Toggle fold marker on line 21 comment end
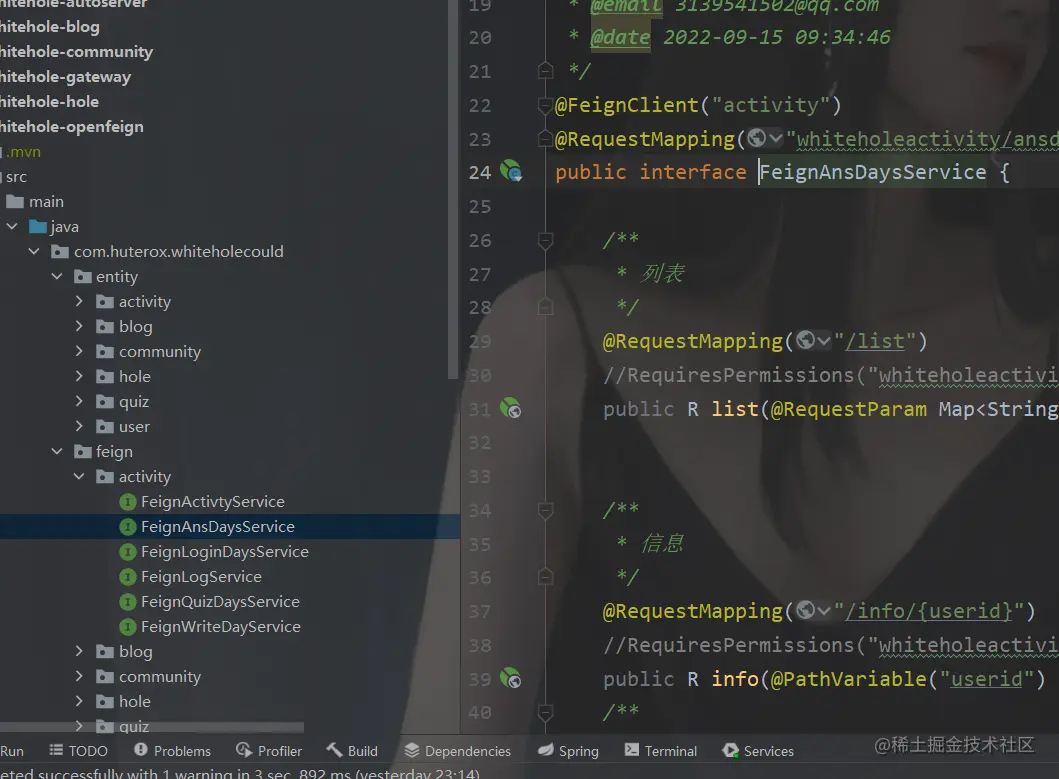1059x779 pixels. 546,70
